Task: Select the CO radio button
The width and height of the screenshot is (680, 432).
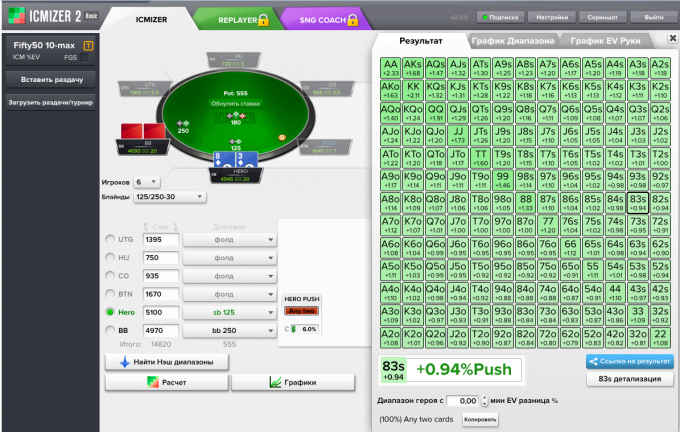Action: [110, 275]
